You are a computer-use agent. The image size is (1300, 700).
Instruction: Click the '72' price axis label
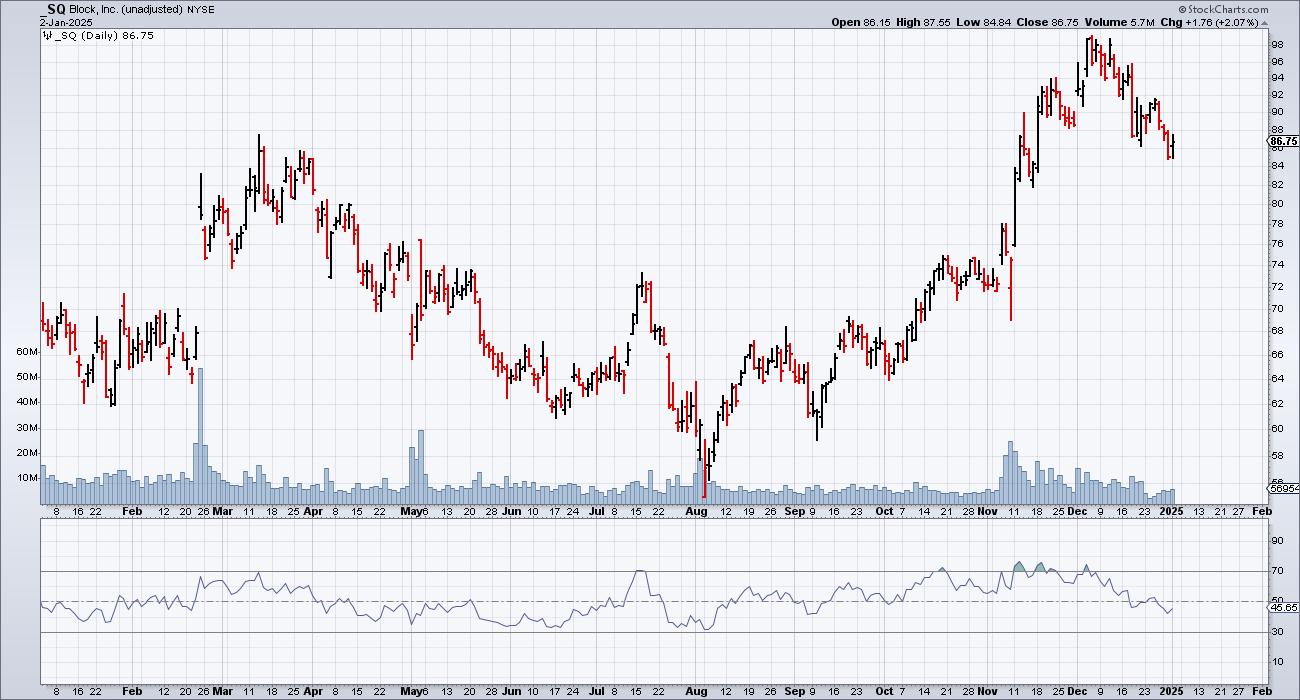pos(1277,286)
